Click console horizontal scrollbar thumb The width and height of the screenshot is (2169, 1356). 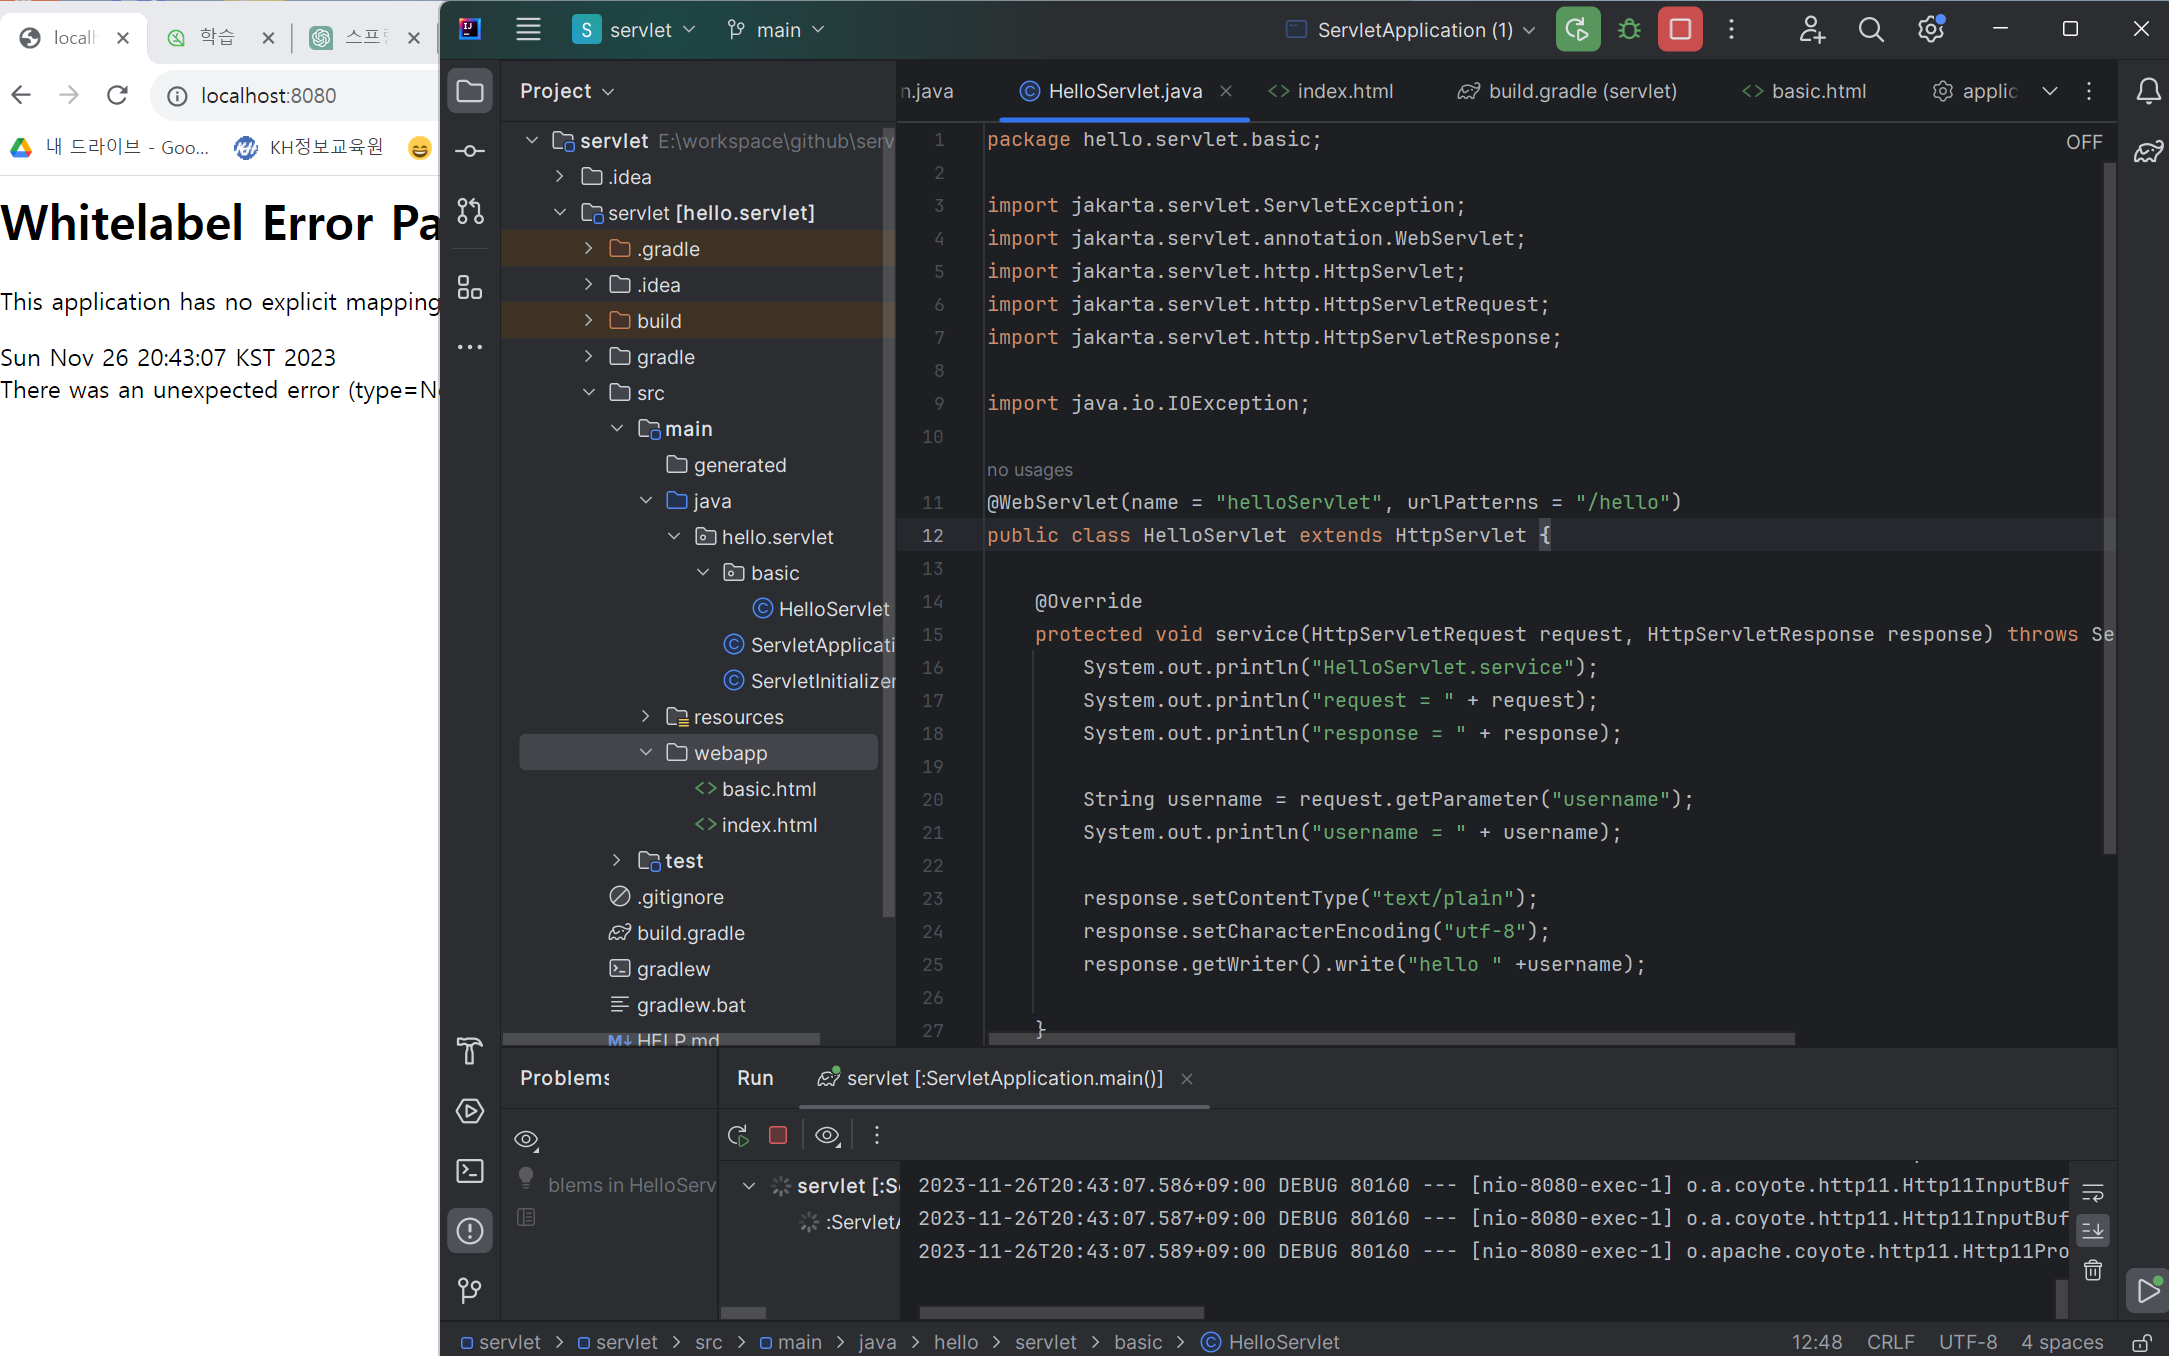coord(1061,1312)
